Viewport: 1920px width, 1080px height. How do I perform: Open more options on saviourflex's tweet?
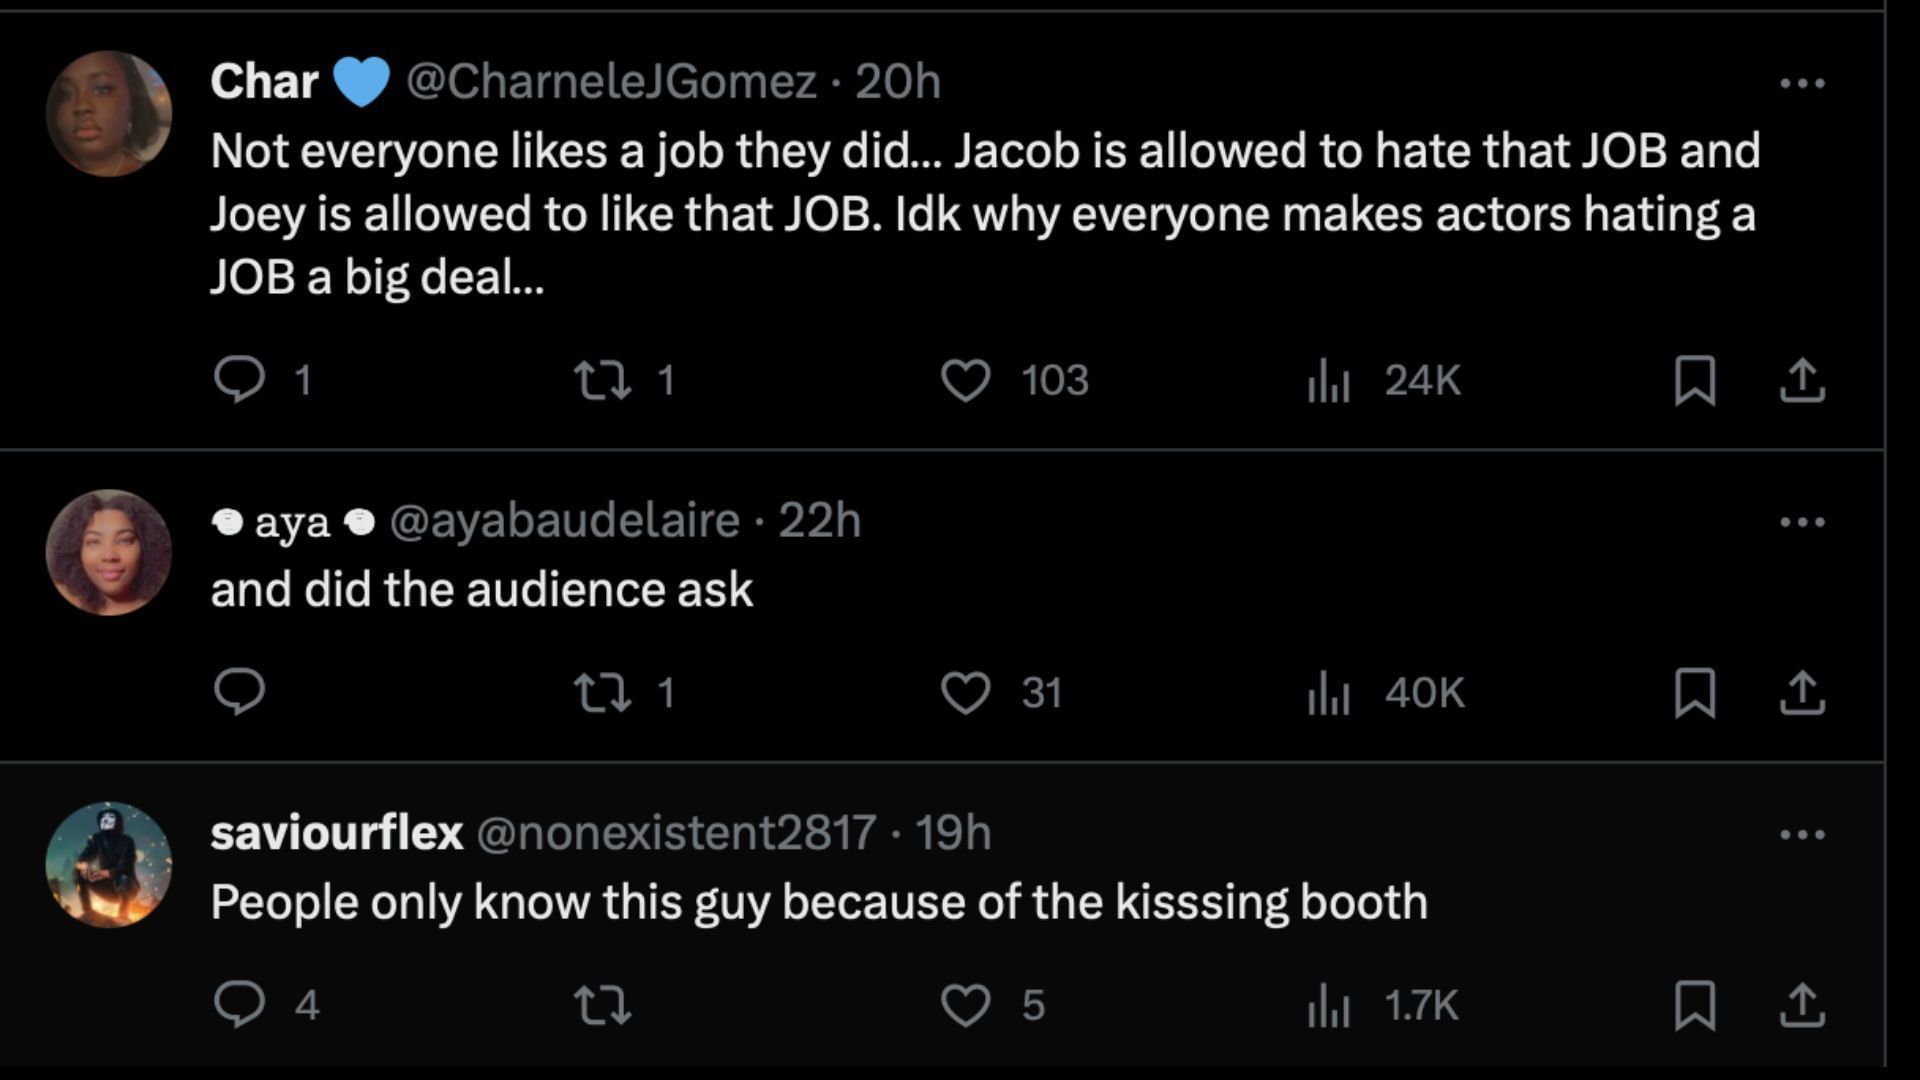point(1802,834)
